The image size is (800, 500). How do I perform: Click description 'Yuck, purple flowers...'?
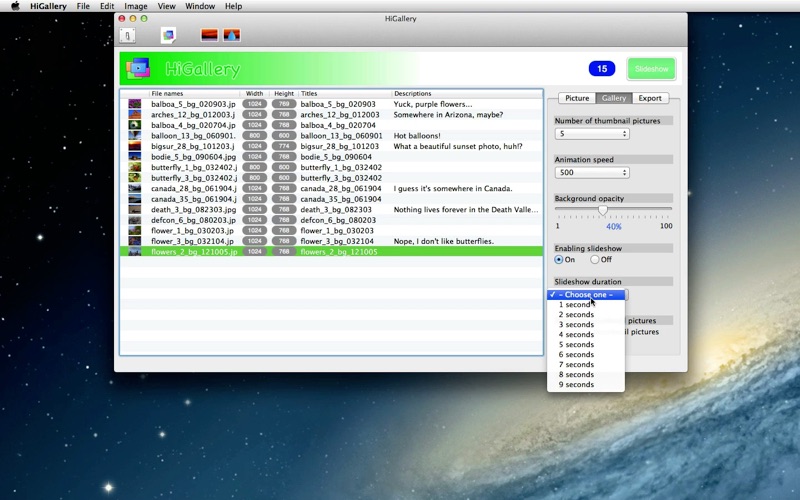tap(433, 104)
